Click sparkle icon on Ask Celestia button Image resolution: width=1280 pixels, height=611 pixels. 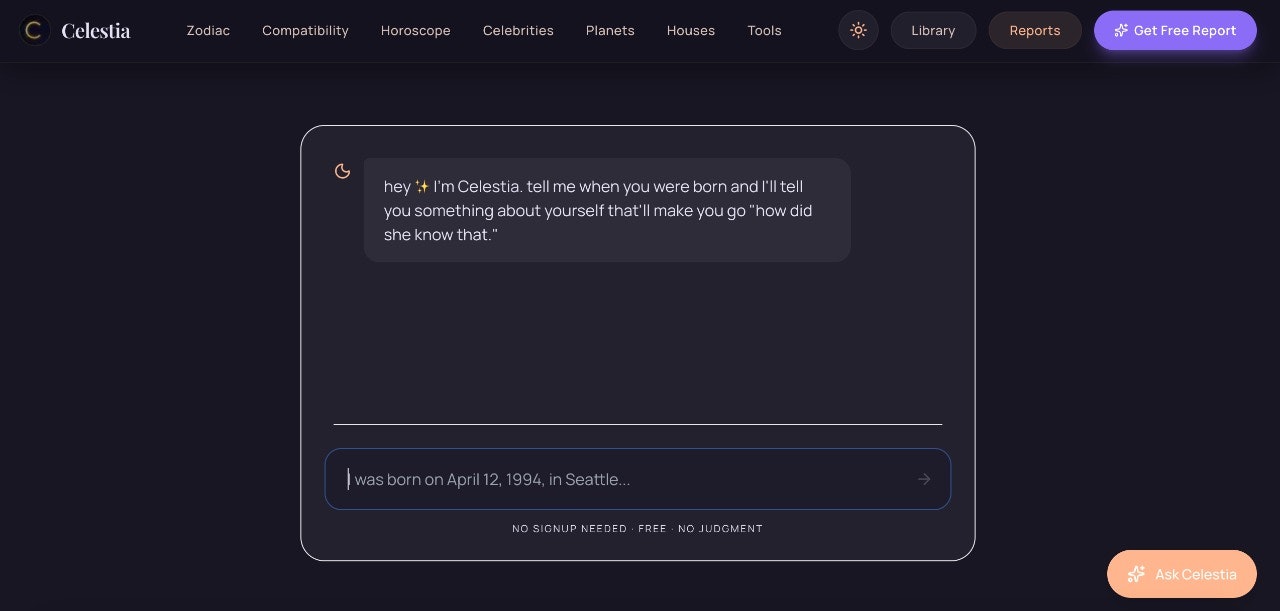[1136, 574]
